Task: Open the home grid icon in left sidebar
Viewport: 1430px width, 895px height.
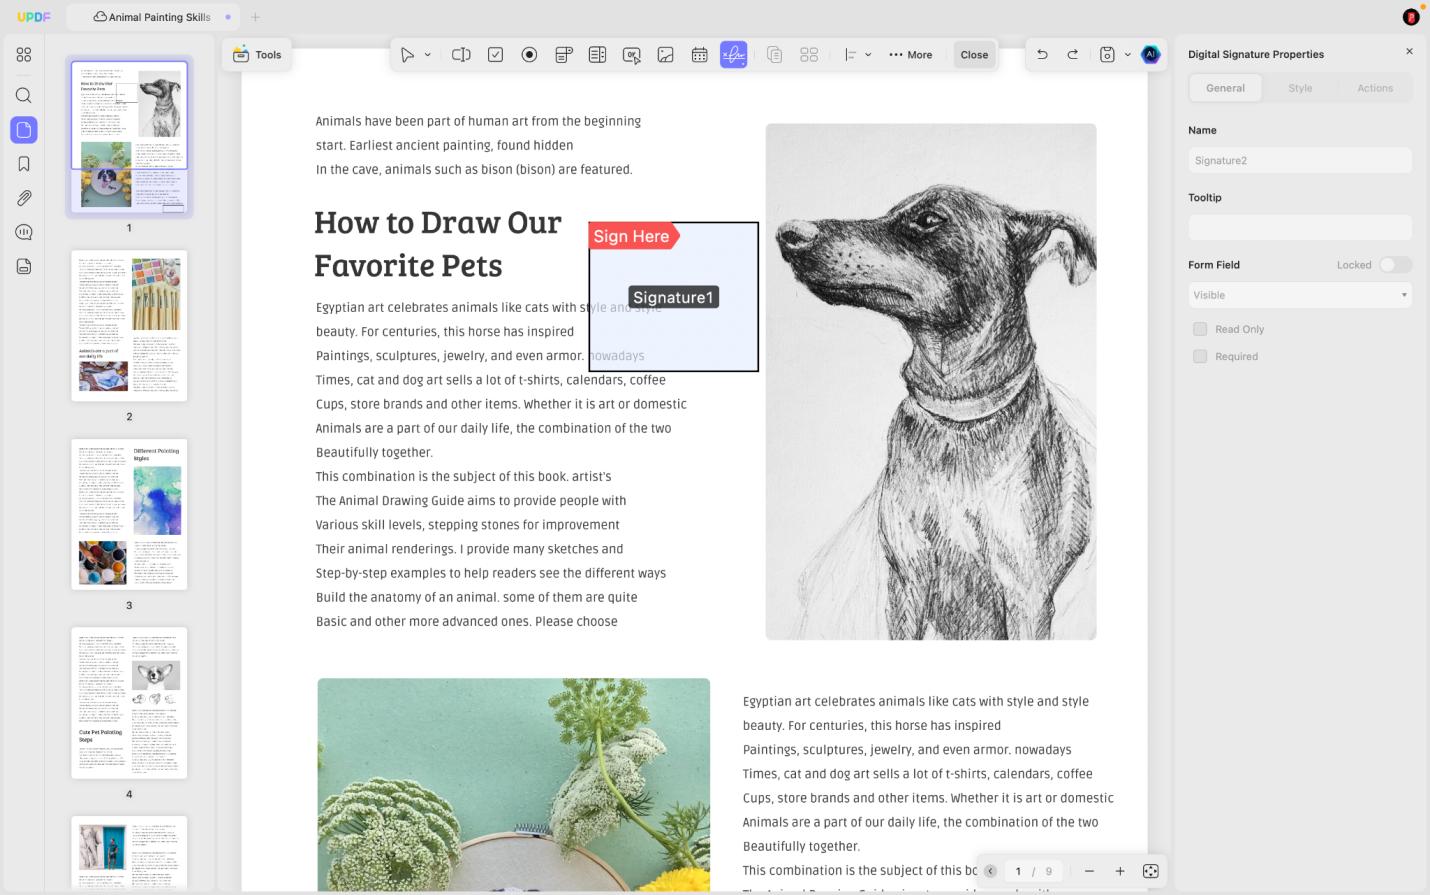Action: click(x=24, y=55)
